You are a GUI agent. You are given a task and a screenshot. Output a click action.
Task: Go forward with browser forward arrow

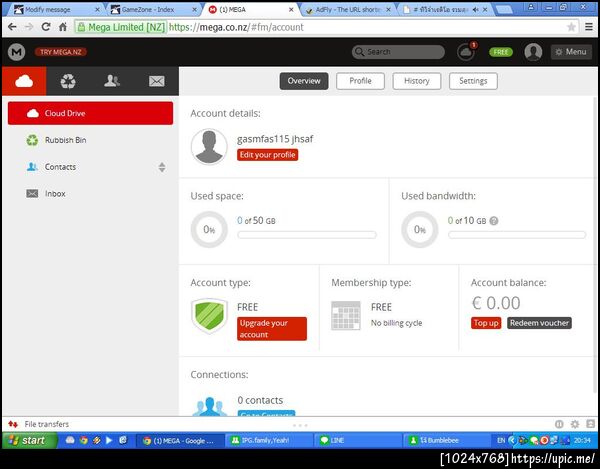coord(29,27)
